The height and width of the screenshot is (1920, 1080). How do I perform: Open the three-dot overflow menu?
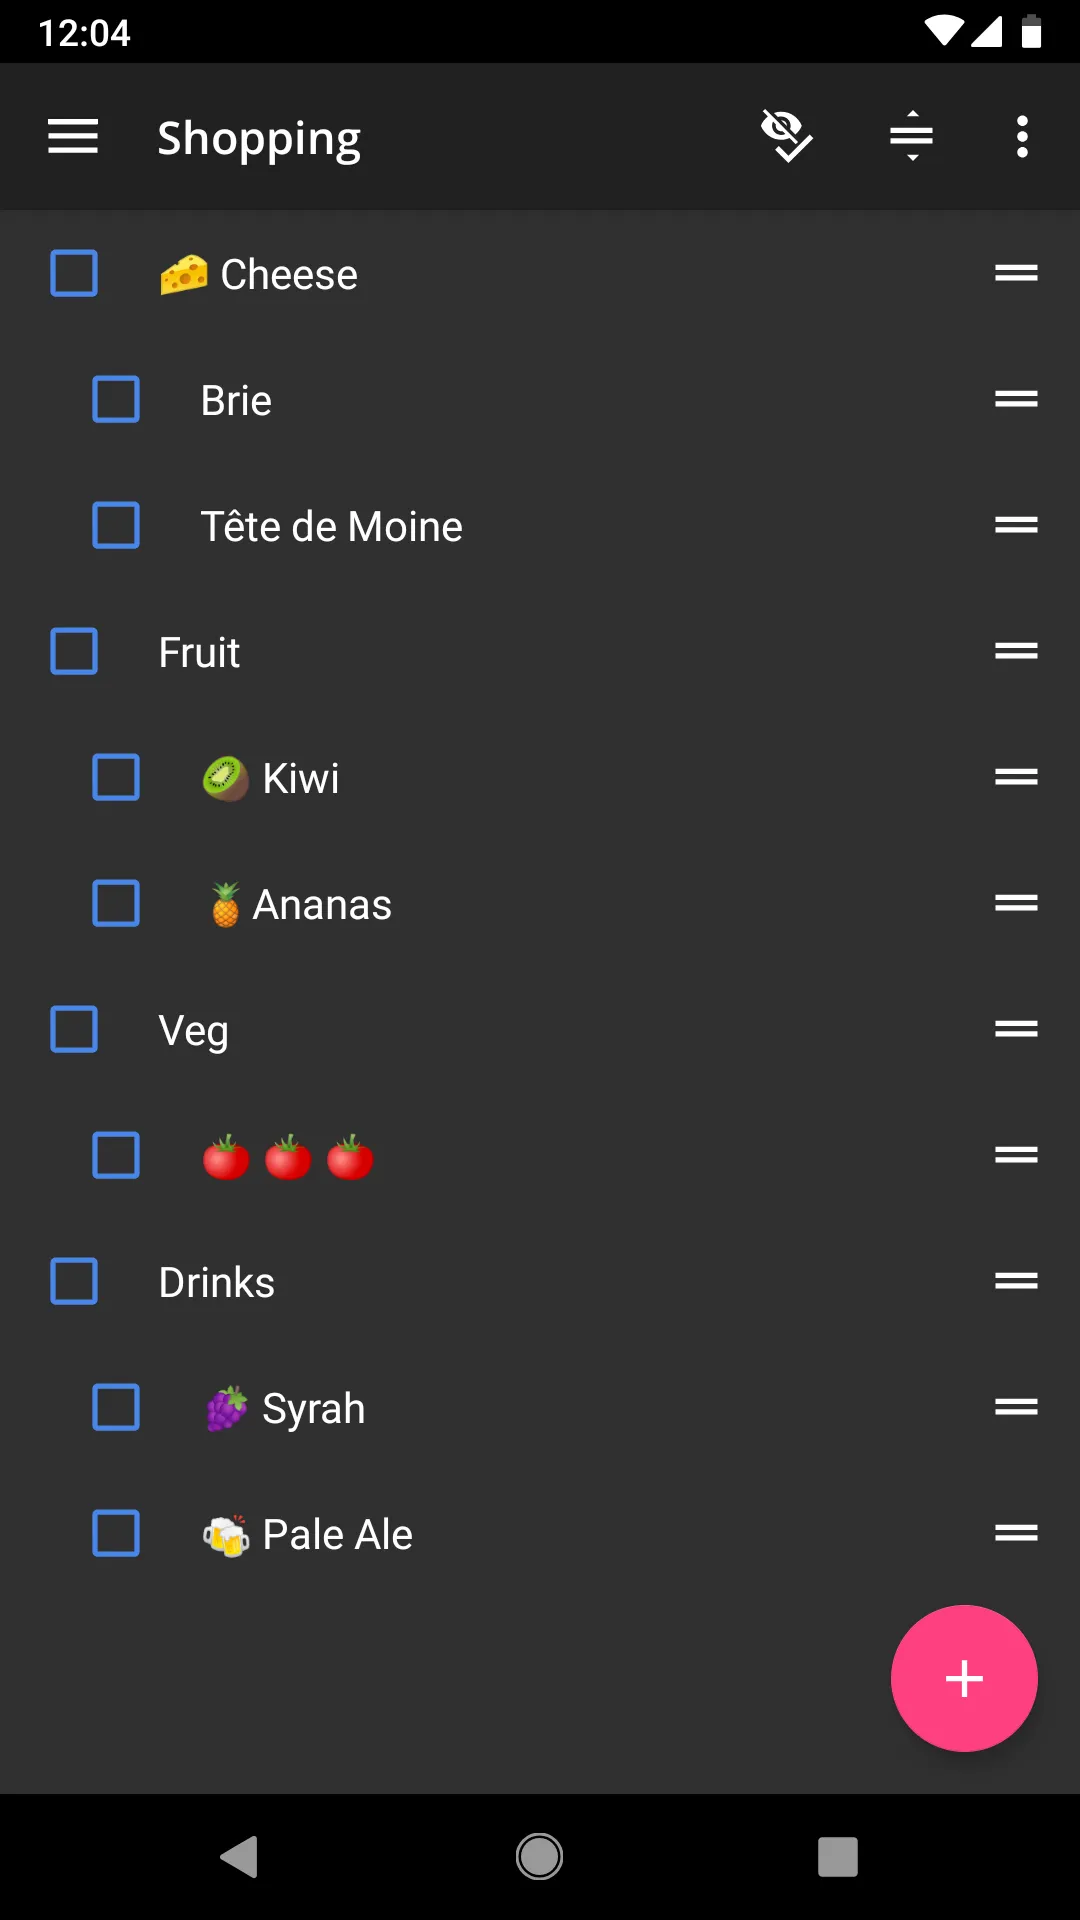(x=1021, y=136)
